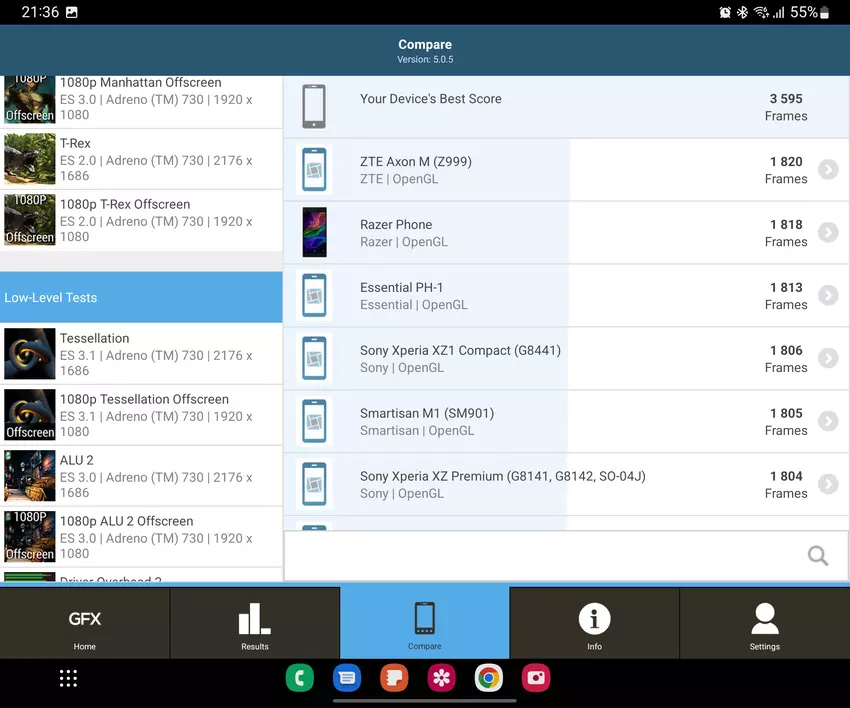
Task: Open the Info tab
Action: (594, 624)
